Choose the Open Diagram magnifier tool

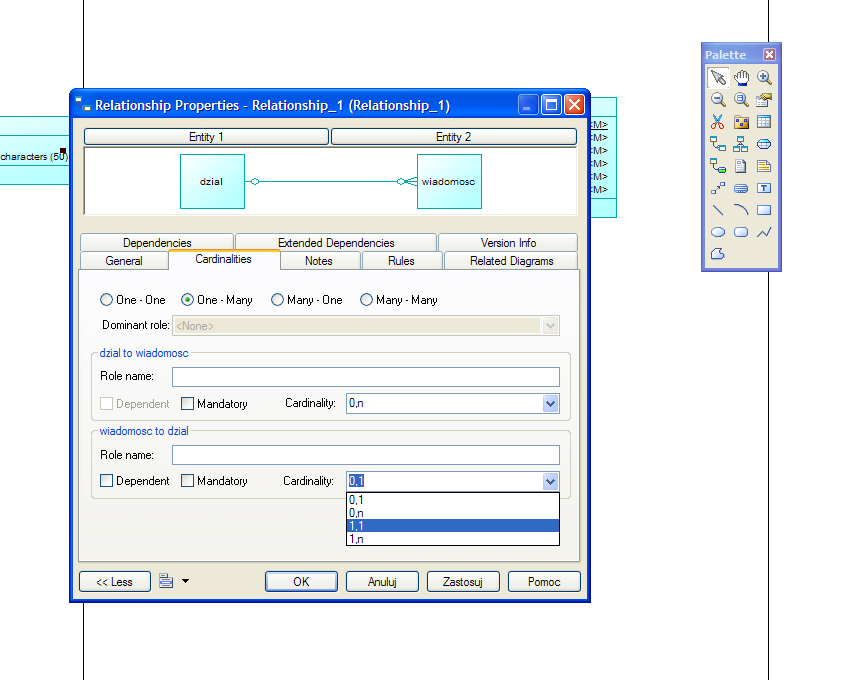click(741, 99)
